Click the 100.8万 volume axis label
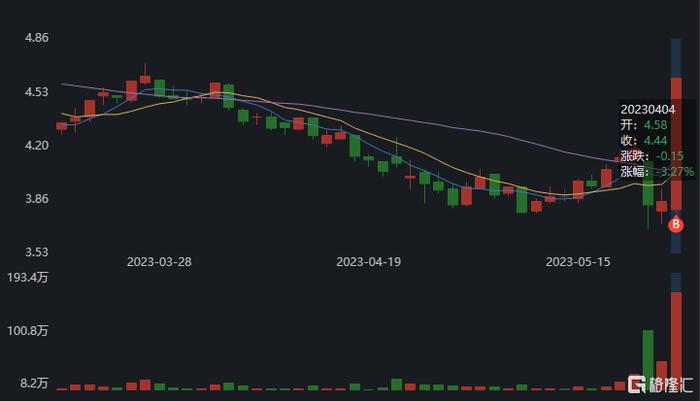The width and height of the screenshot is (700, 401). tap(28, 331)
